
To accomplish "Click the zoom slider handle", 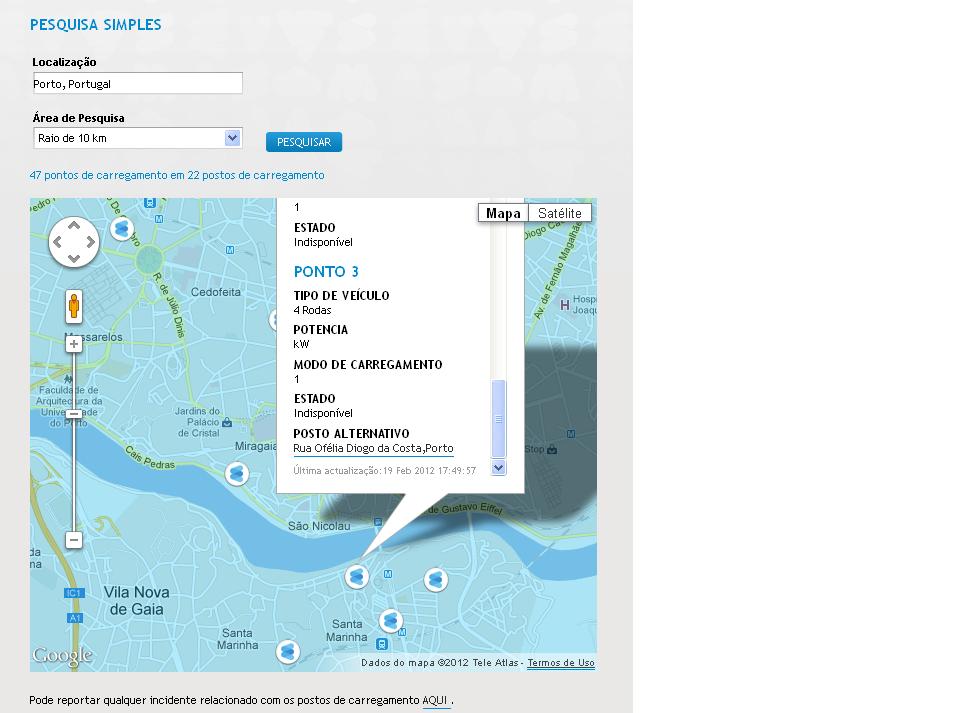I will coord(74,414).
